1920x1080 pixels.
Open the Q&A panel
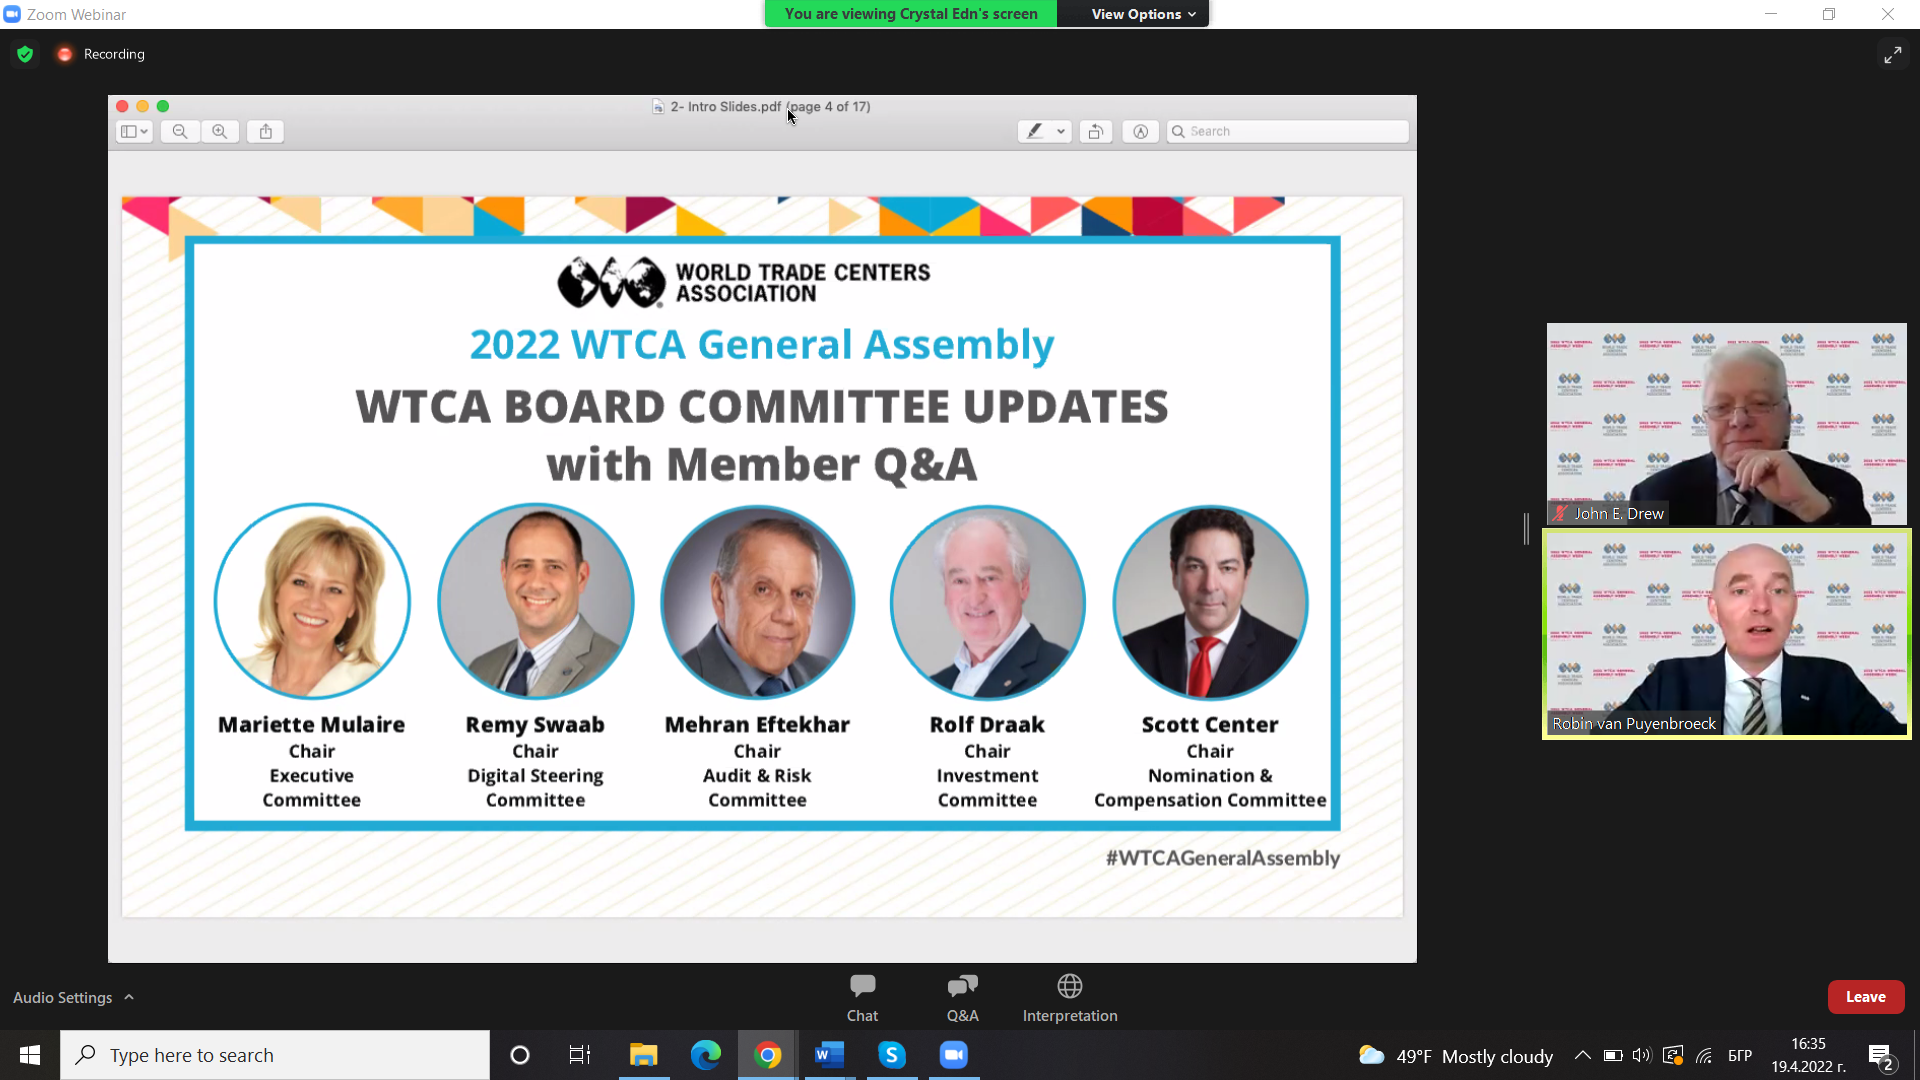[x=962, y=998]
